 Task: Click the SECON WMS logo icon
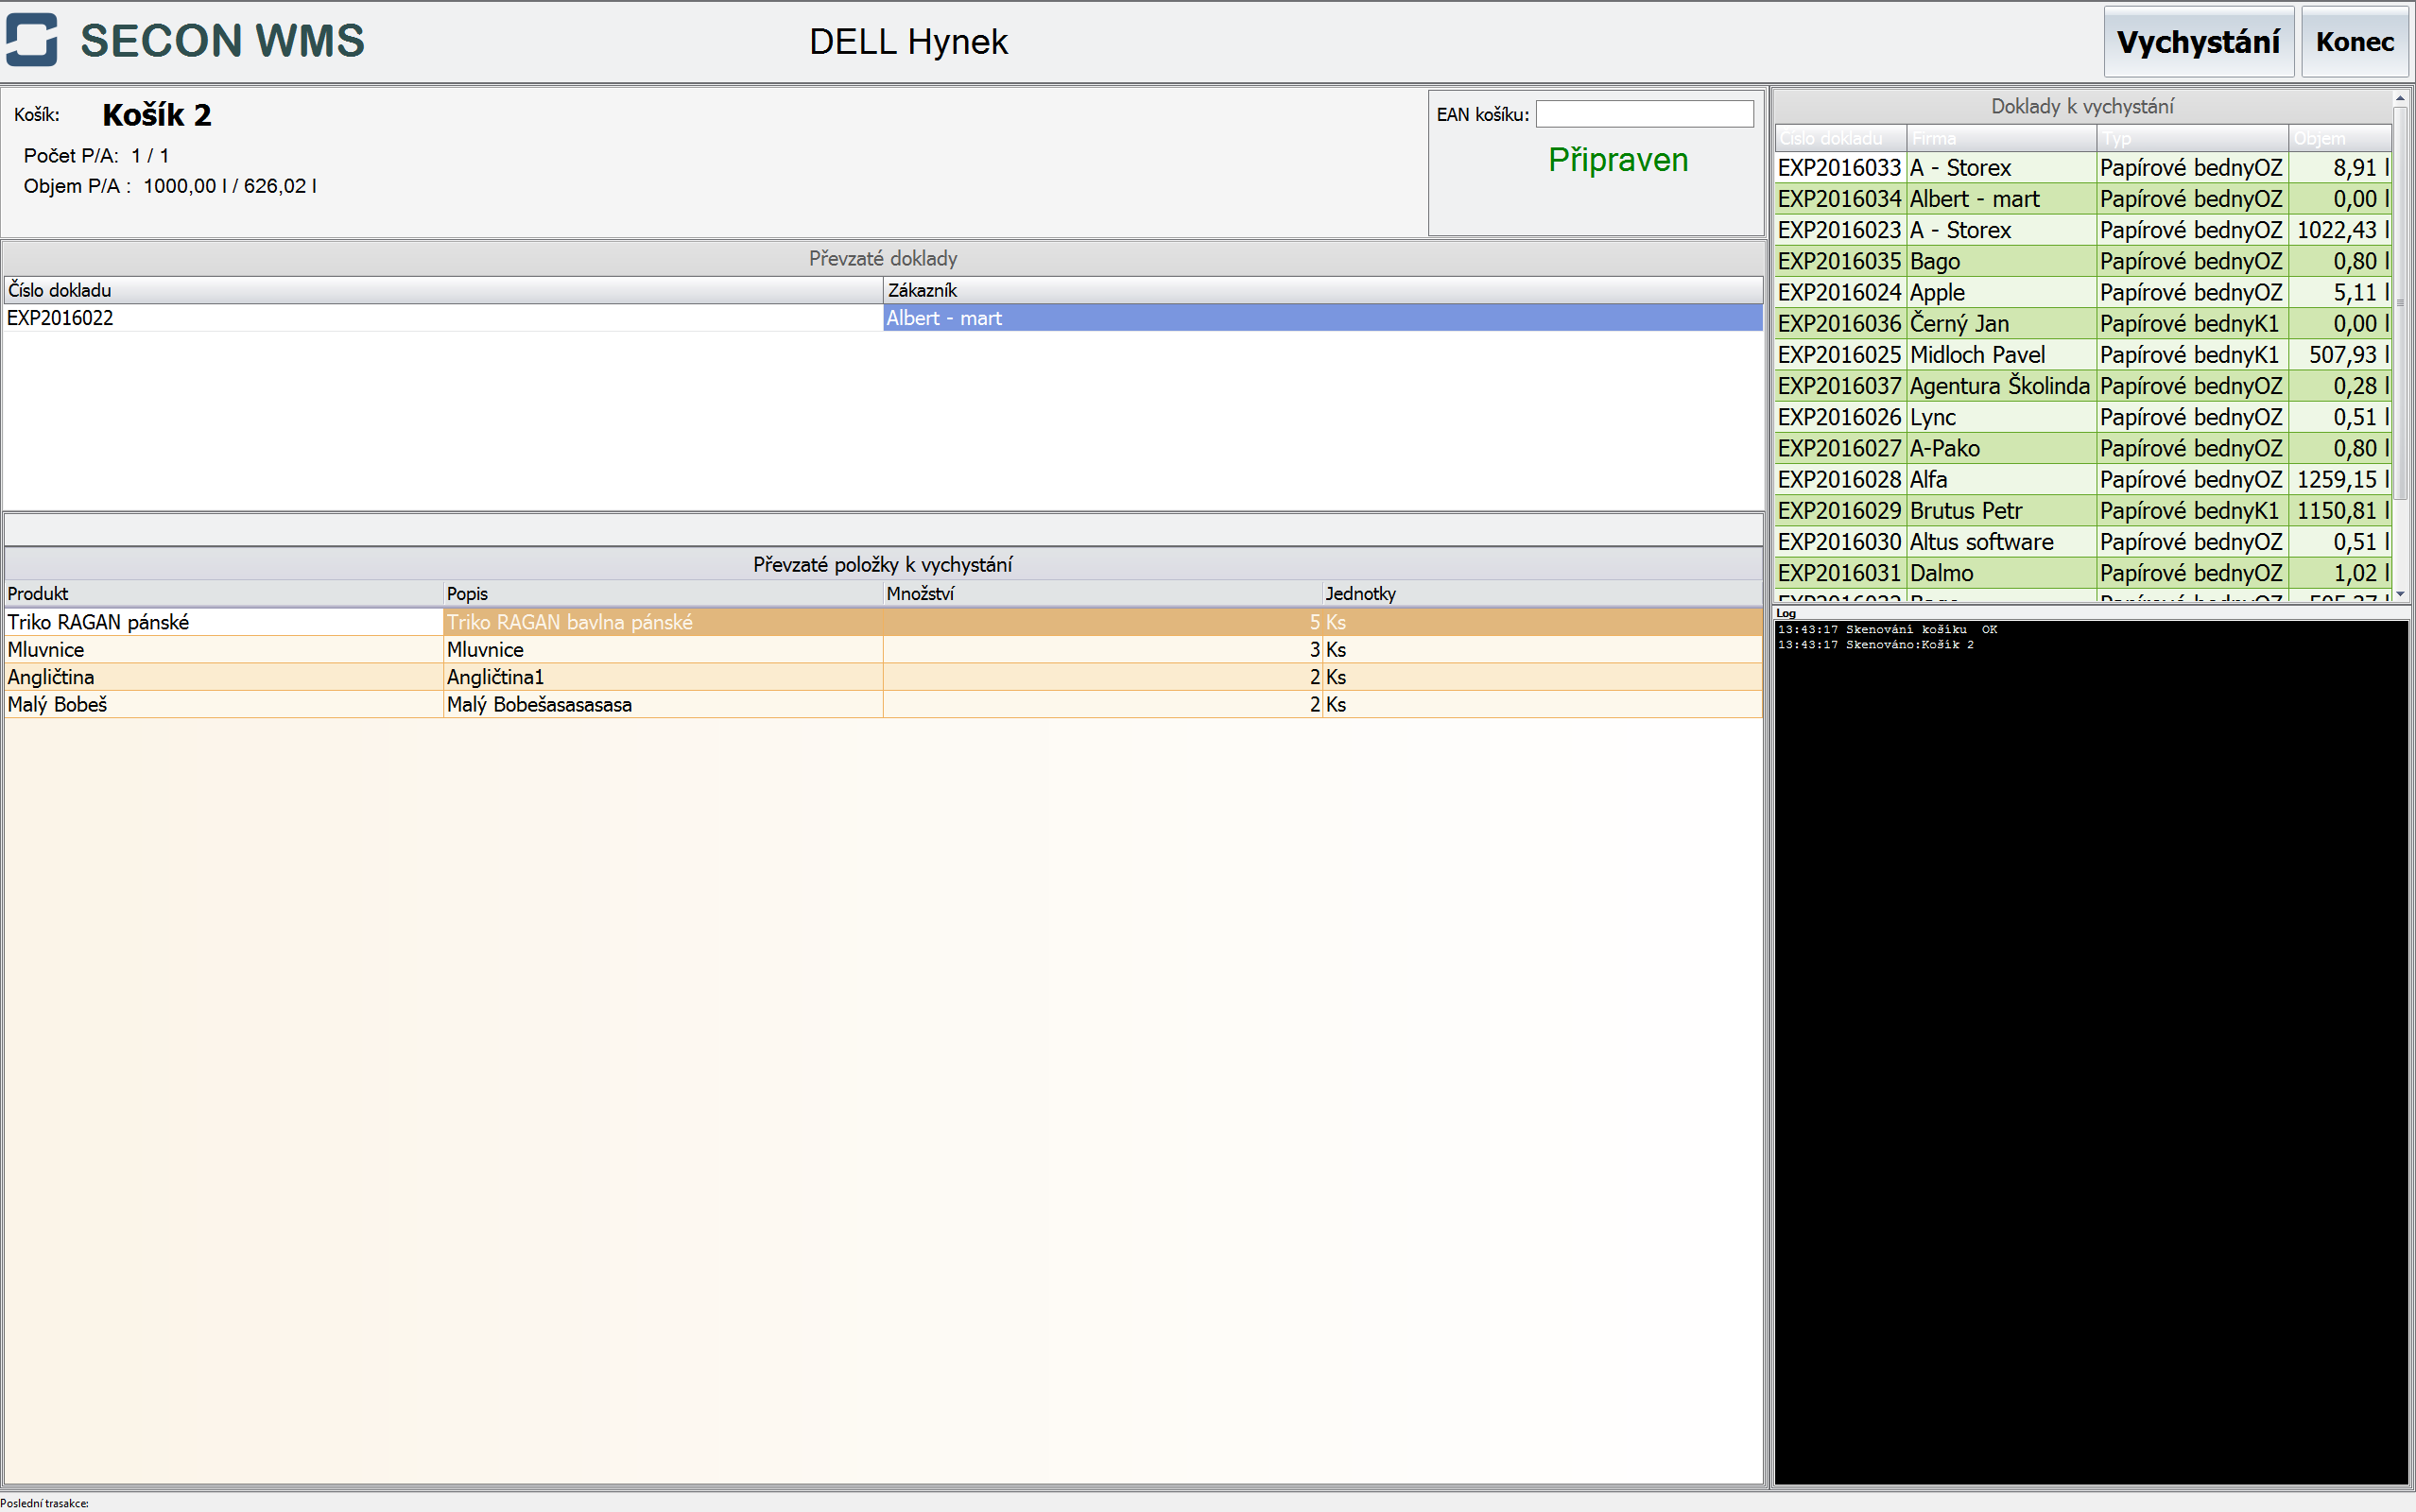click(31, 40)
